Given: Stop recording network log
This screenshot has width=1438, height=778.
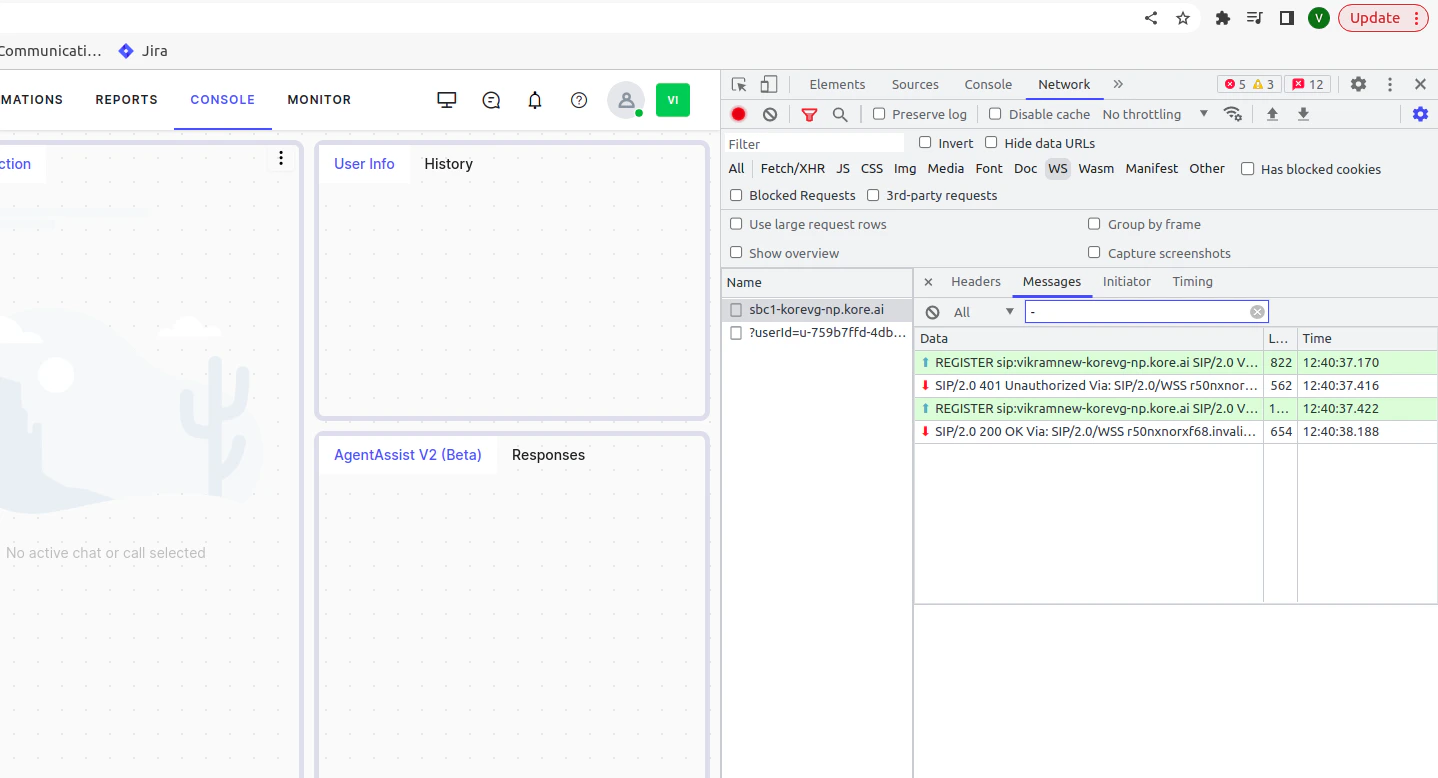Looking at the screenshot, I should (x=738, y=114).
